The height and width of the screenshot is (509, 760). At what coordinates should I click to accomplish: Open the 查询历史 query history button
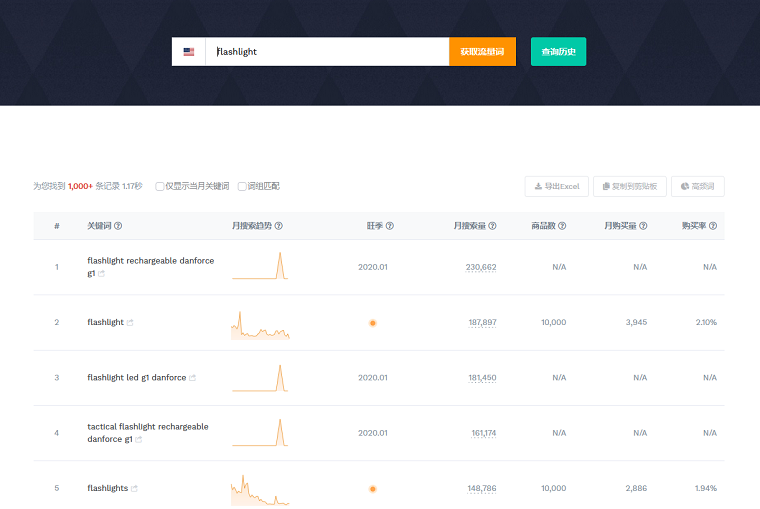click(x=558, y=51)
